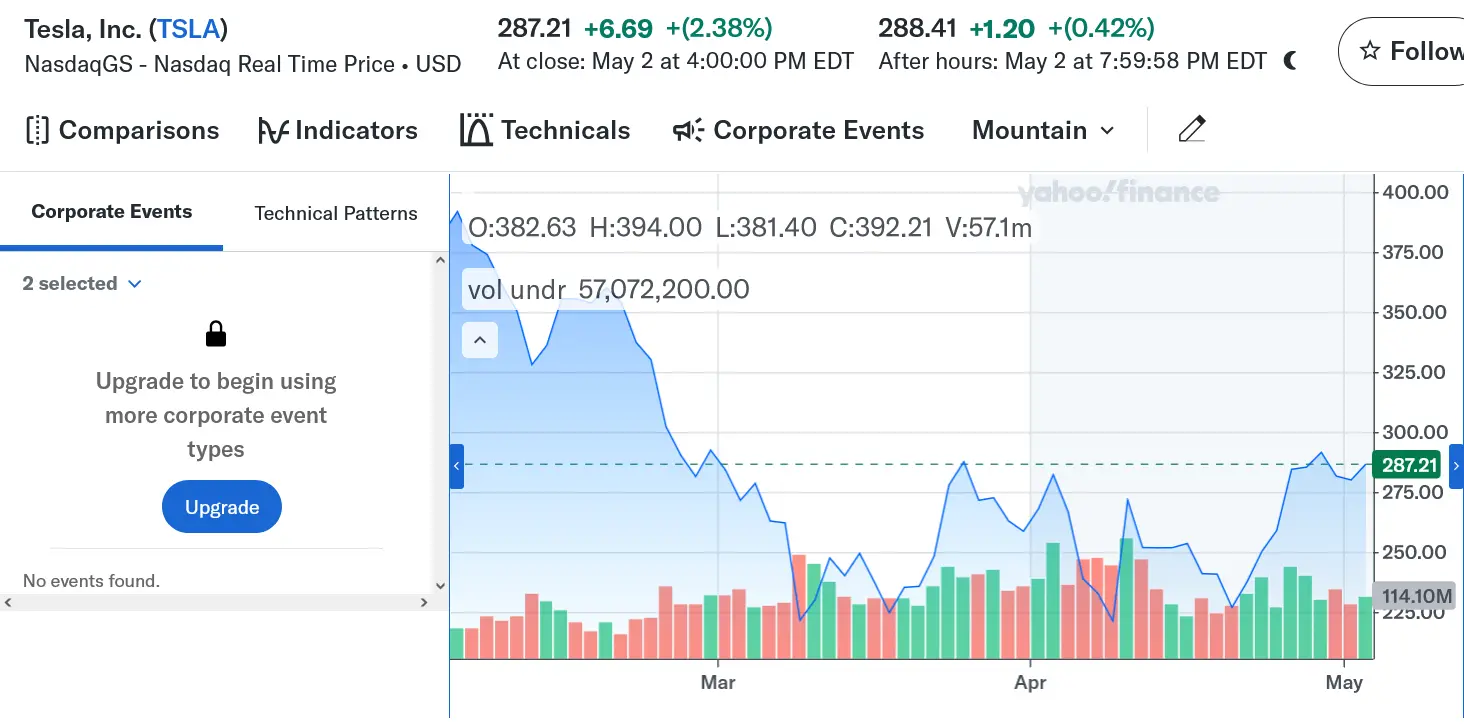Open the Mountain chart type dropdown
The height and width of the screenshot is (724, 1464).
(1043, 130)
